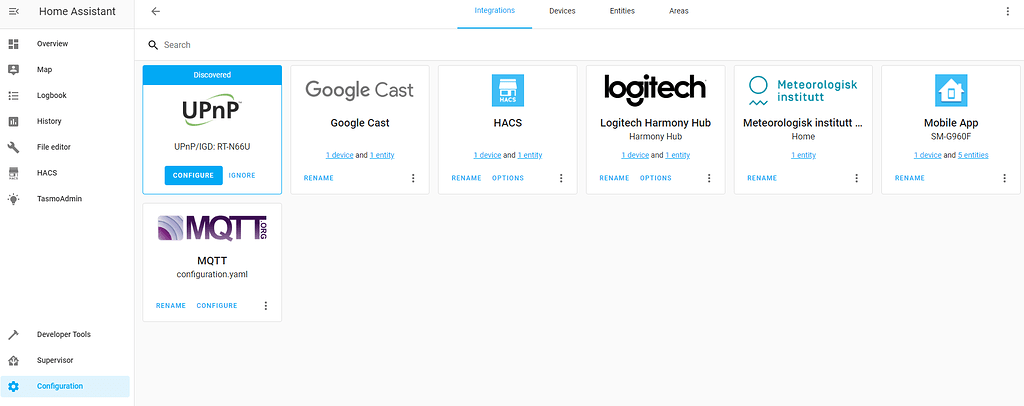
Task: Configure the discovered UPnP integration
Action: coord(193,175)
